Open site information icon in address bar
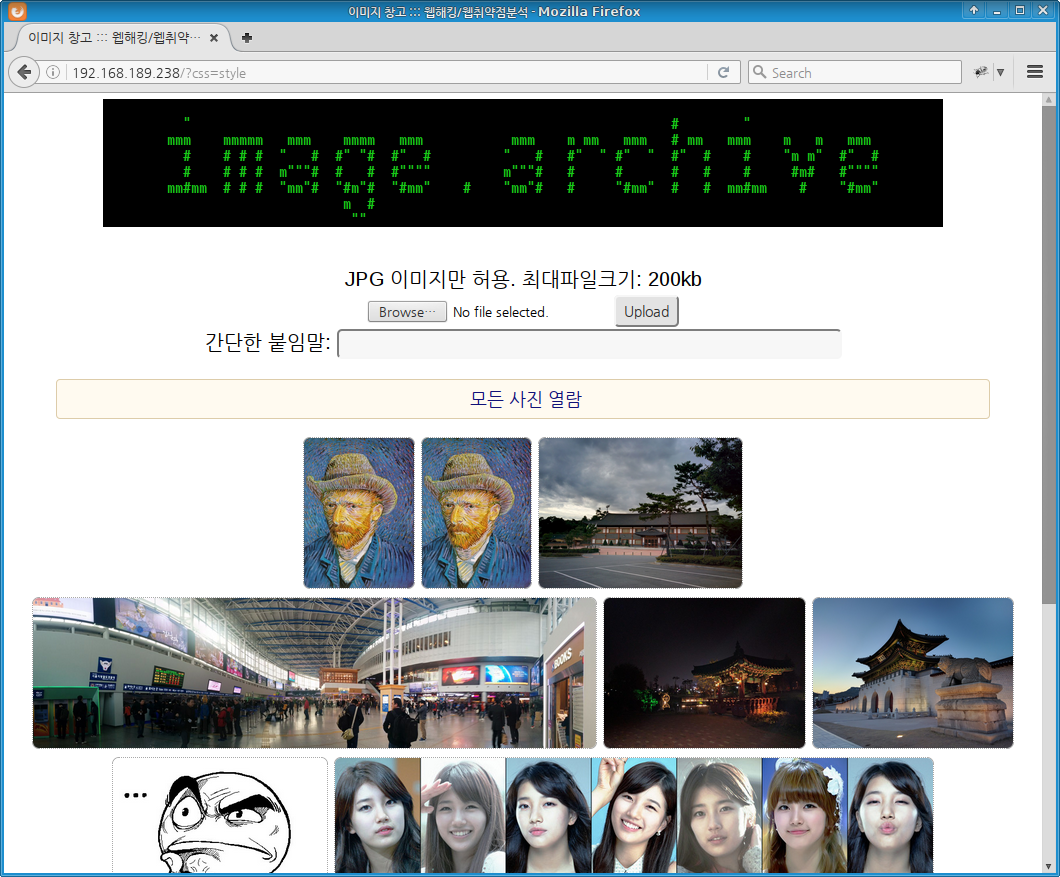The image size is (1060, 877). tap(53, 72)
